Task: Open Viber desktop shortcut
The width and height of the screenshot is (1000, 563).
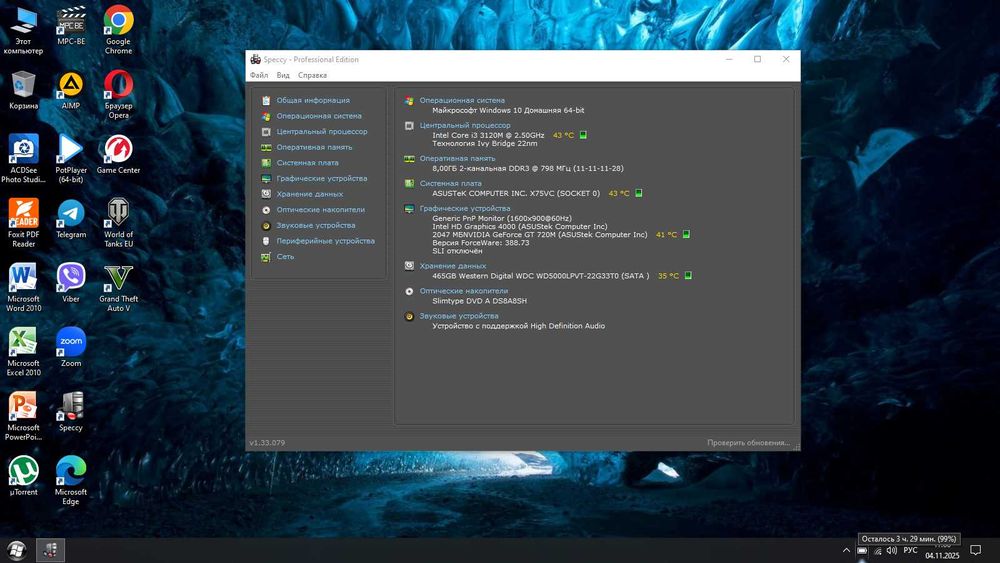Action: 71,282
